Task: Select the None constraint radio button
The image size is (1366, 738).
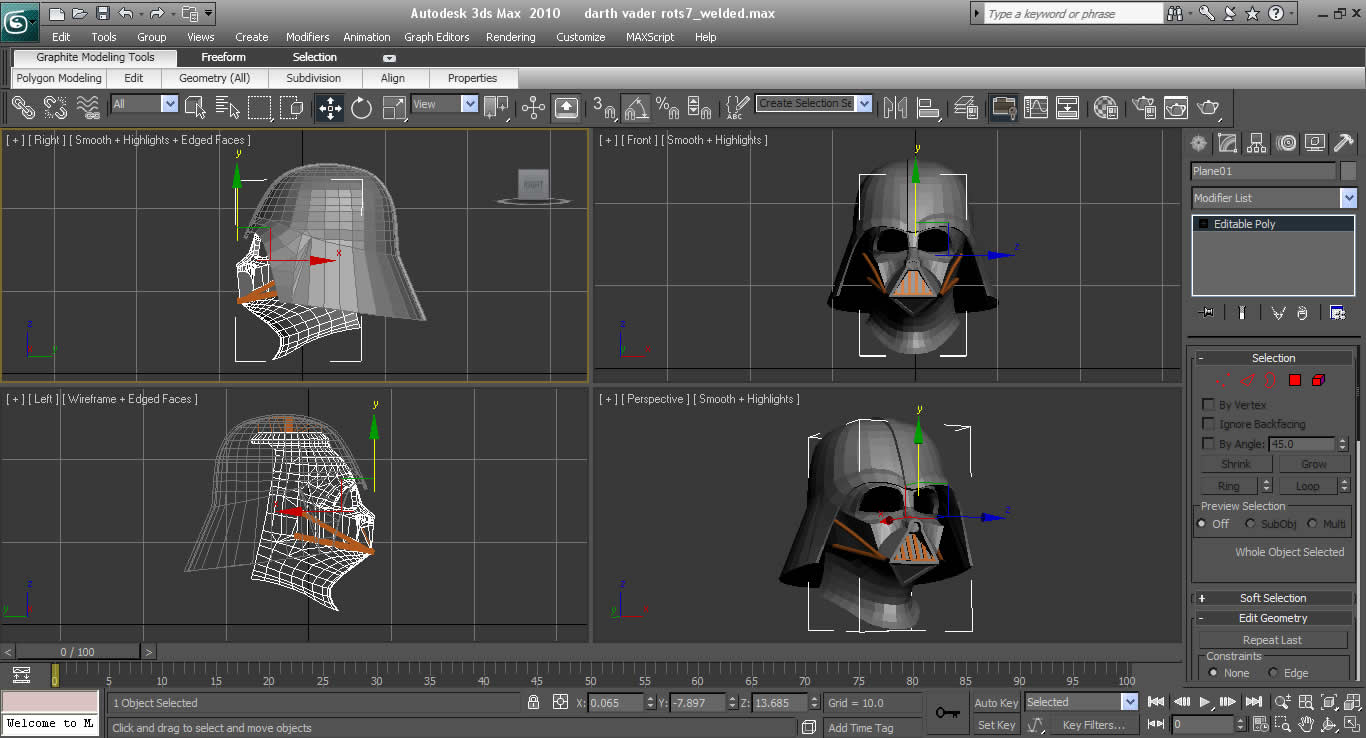Action: click(x=1213, y=673)
